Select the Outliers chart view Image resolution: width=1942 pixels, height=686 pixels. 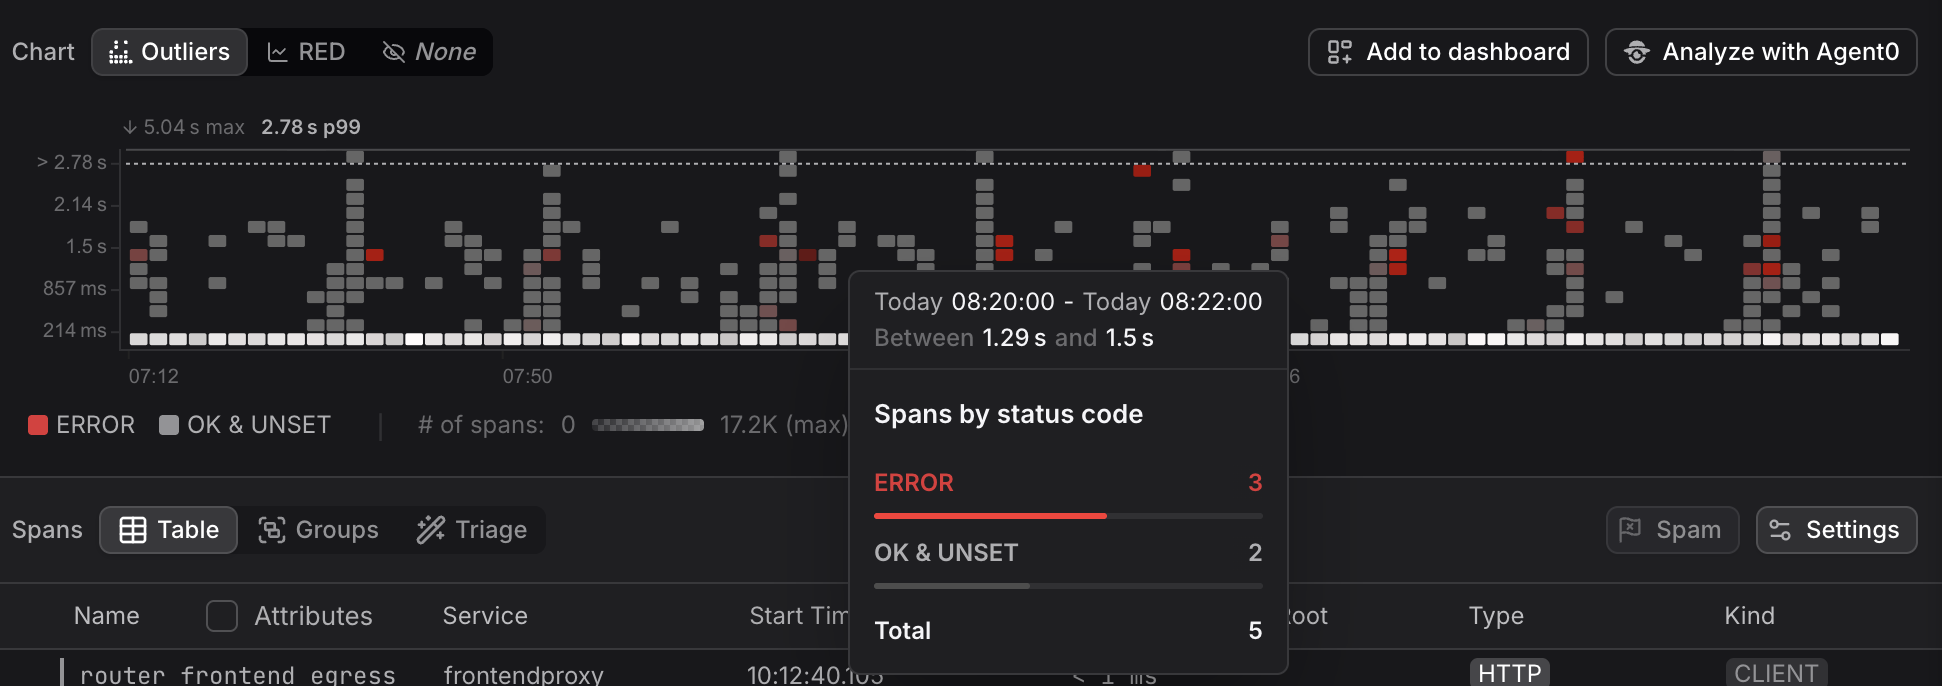(170, 52)
